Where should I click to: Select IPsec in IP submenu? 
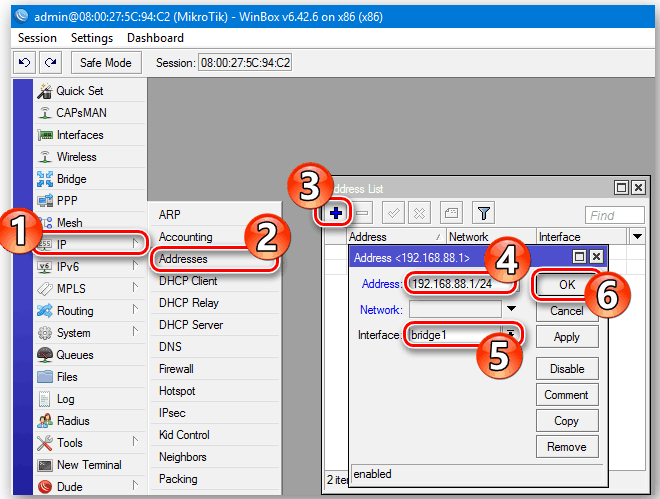(x=215, y=413)
